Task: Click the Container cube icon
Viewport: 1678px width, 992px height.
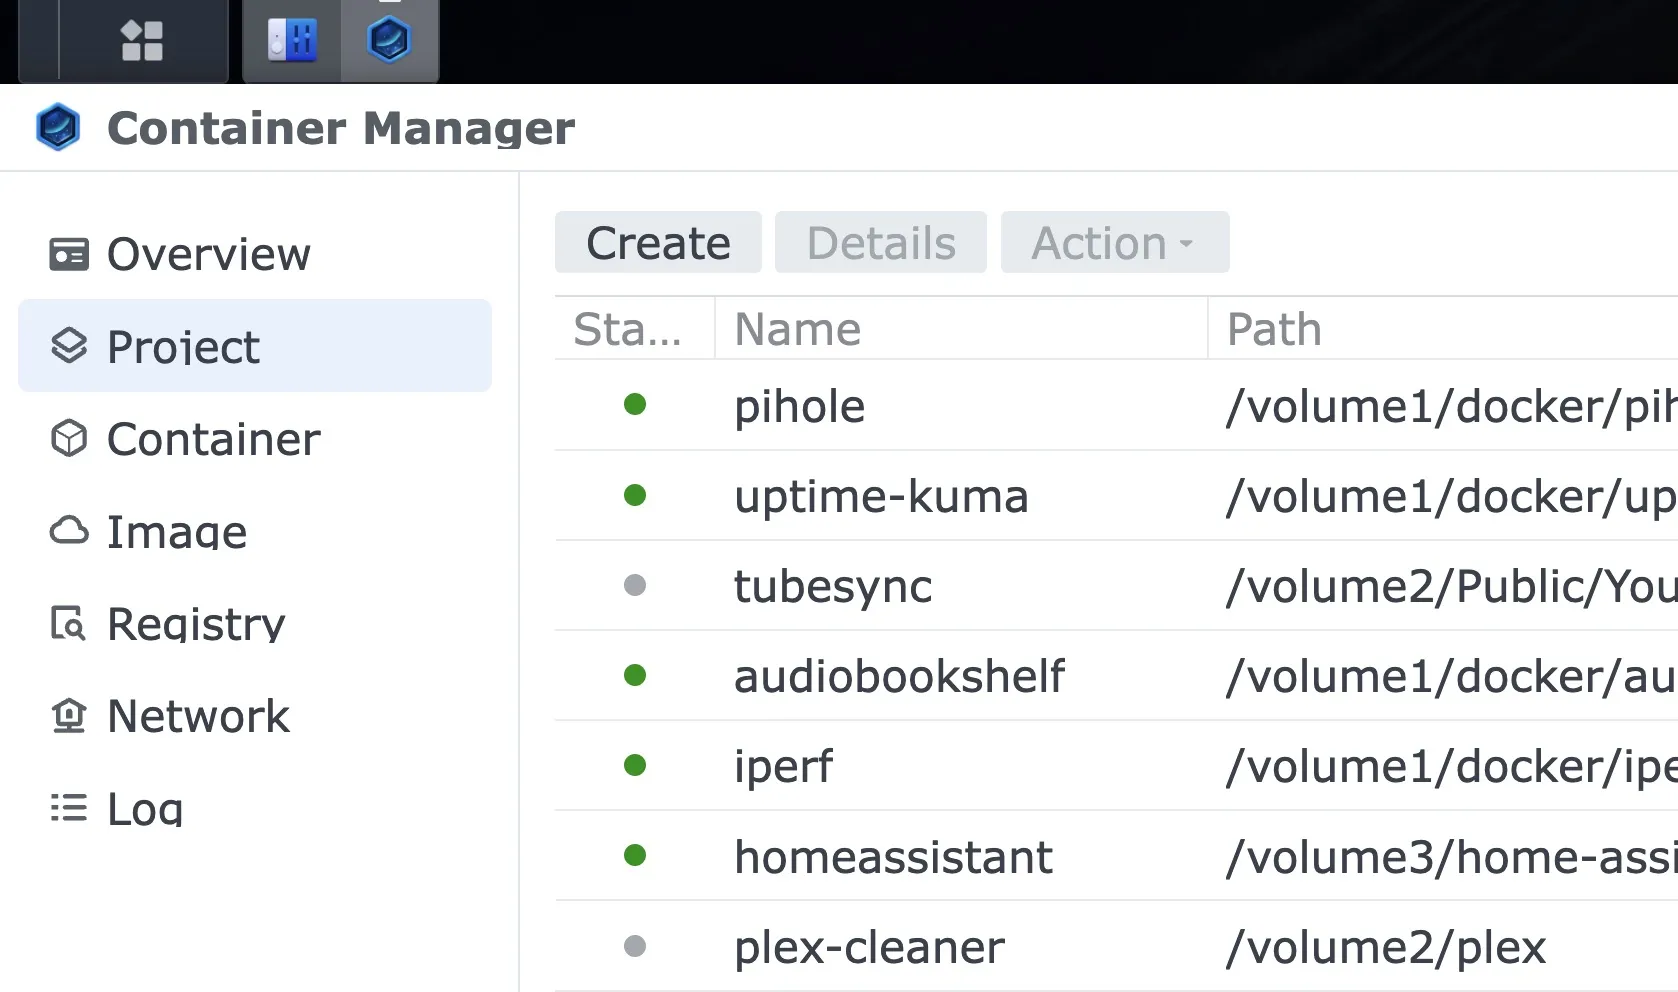Action: point(68,438)
